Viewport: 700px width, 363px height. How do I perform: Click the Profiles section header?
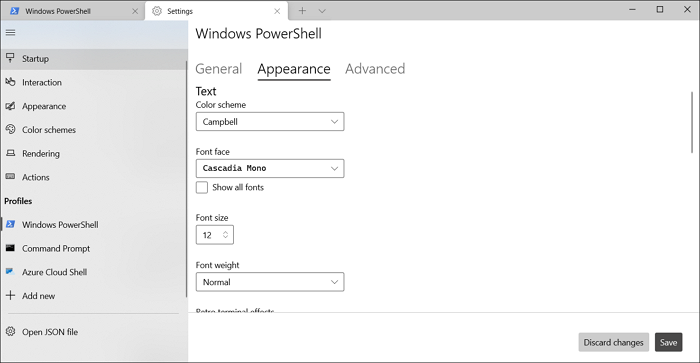tap(18, 201)
